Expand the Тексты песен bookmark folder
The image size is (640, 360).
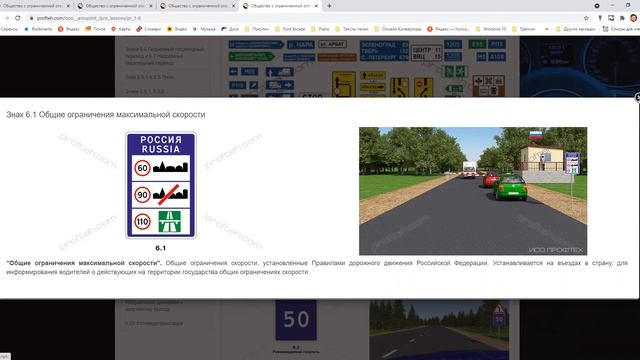pyautogui.click(x=352, y=29)
